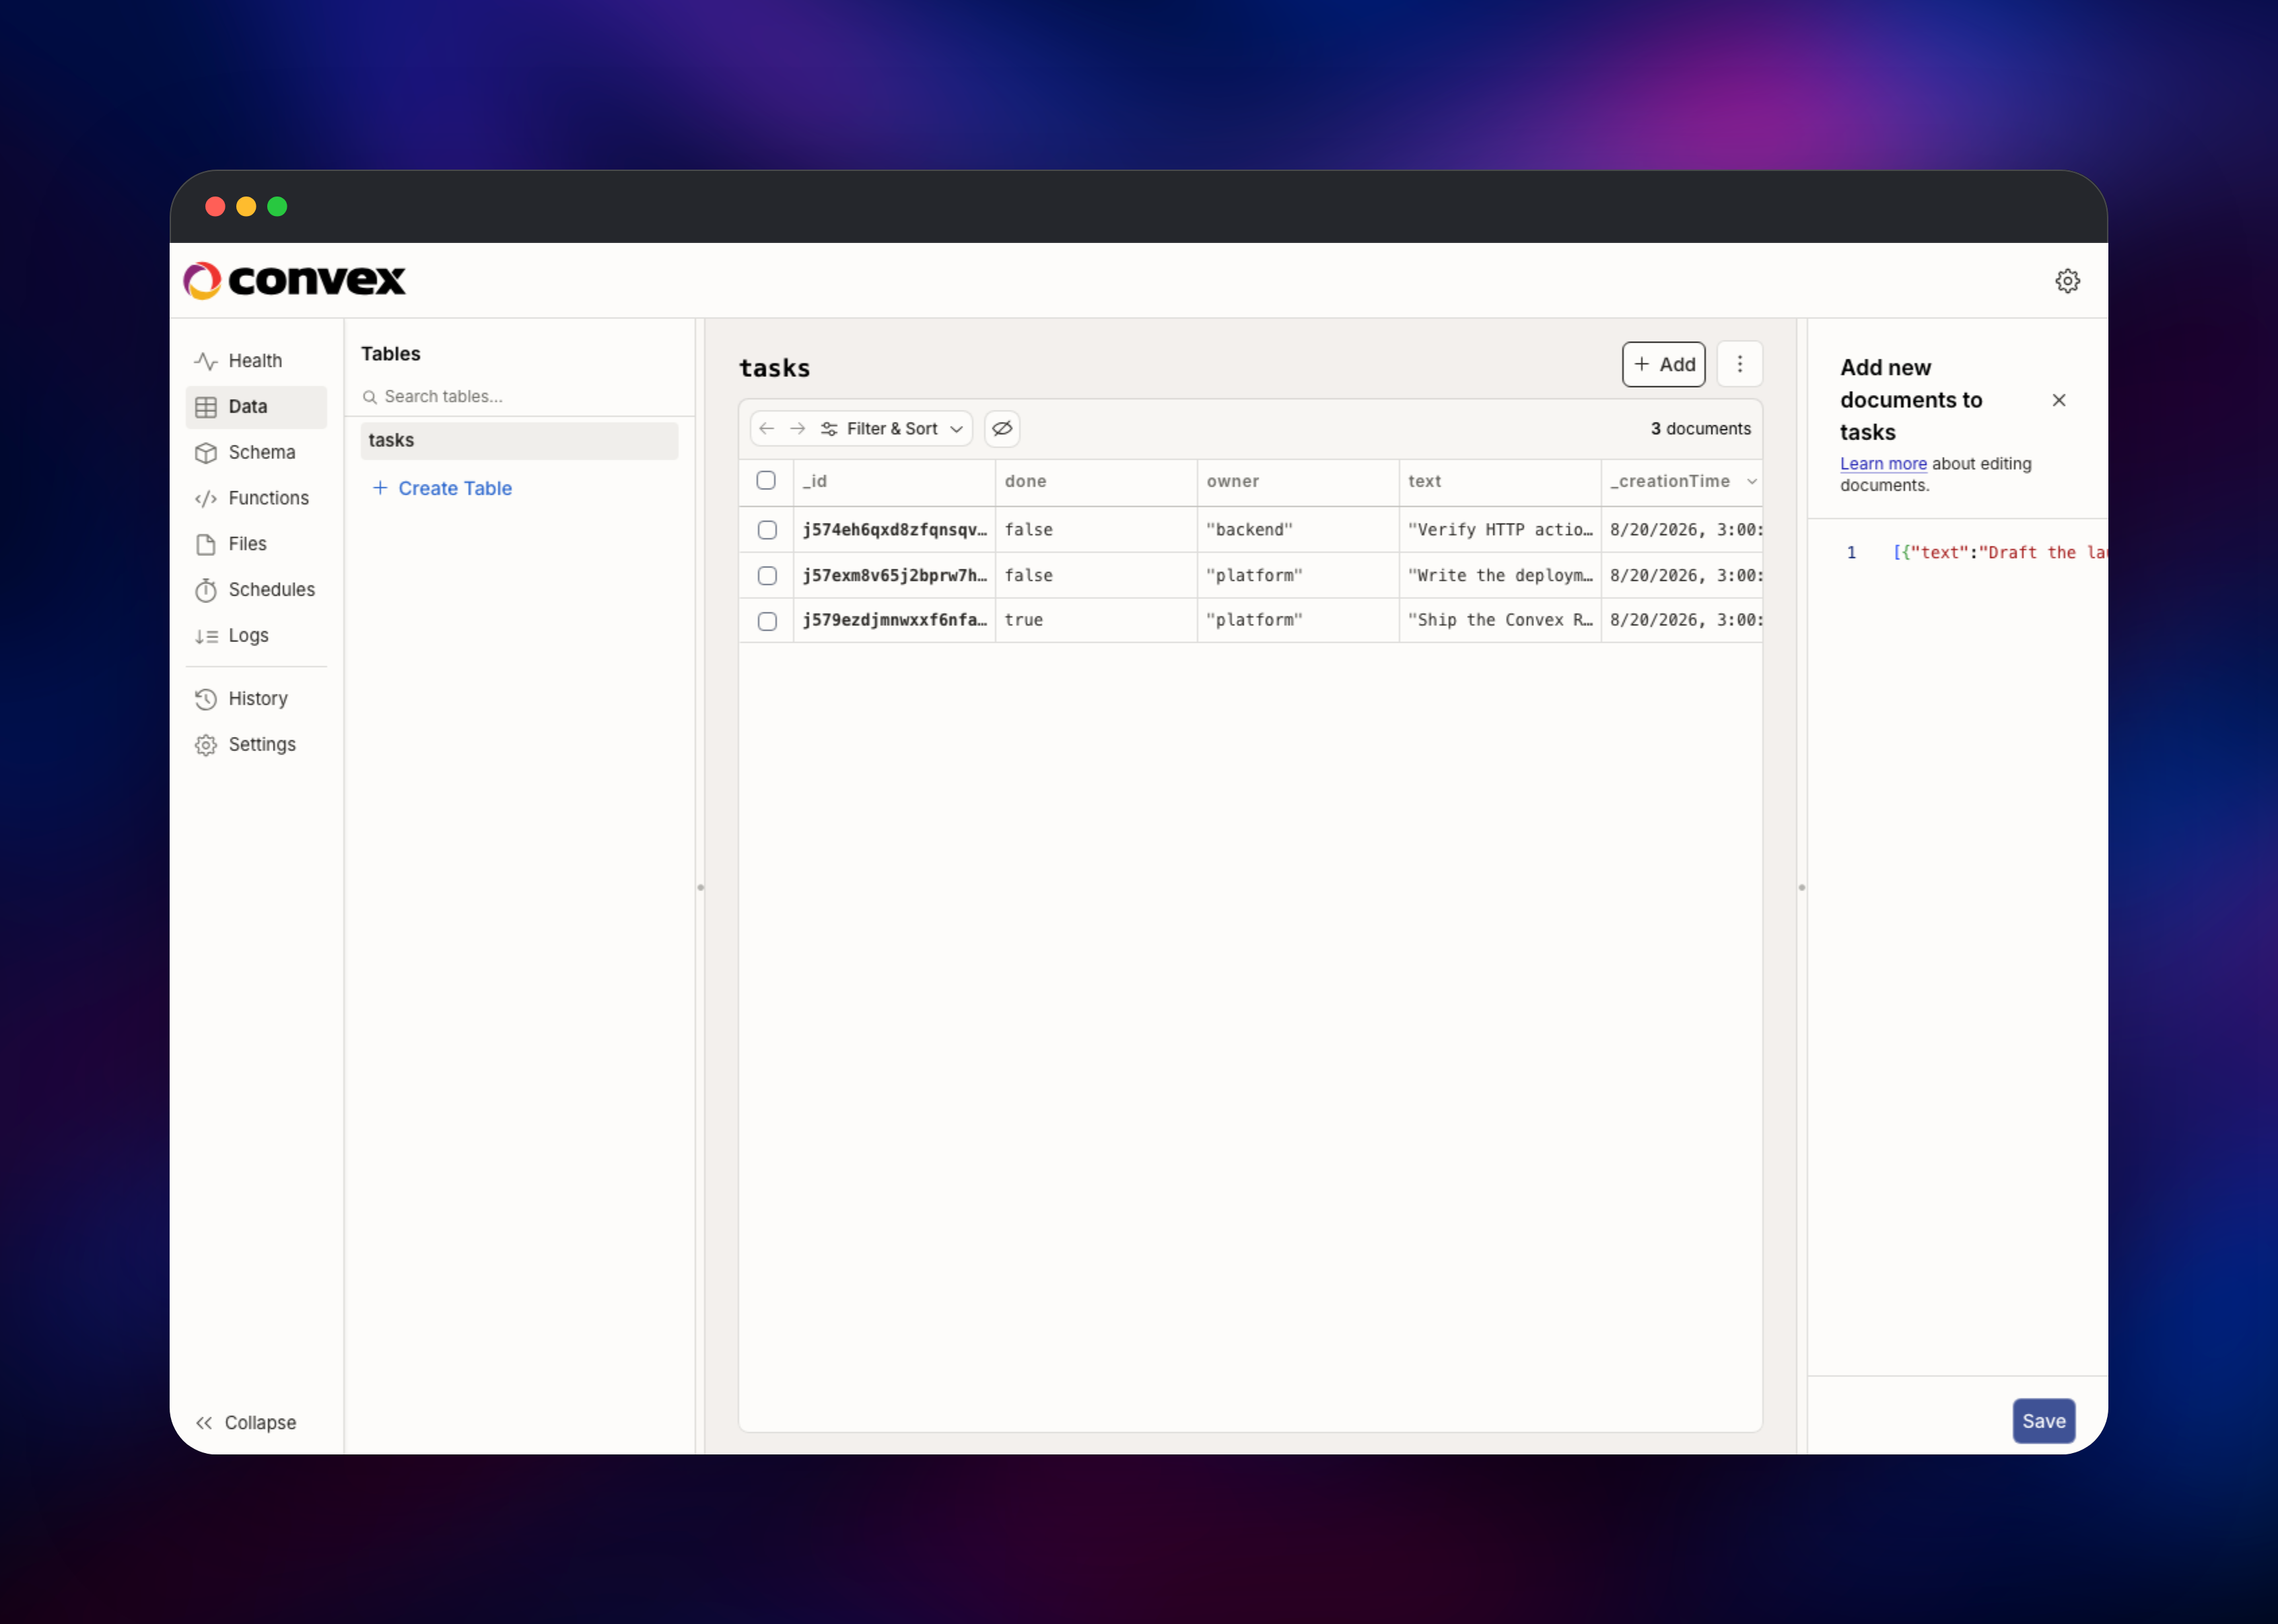Open the _creationTime column sort chevron
Image resolution: width=2278 pixels, height=1624 pixels.
pos(1751,482)
